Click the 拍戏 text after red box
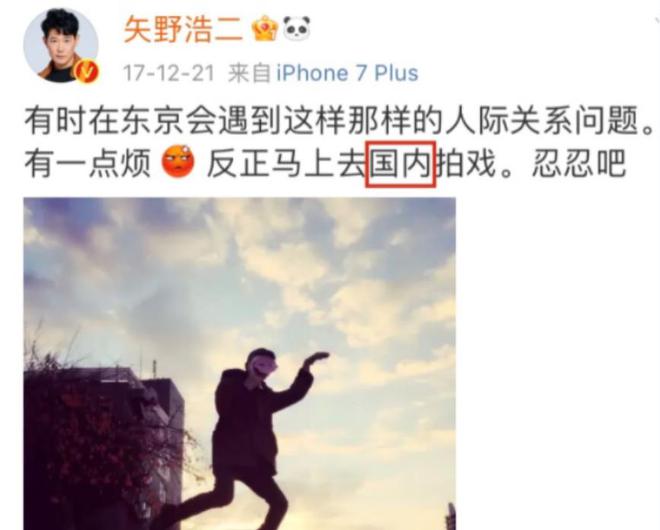Screen dimensions: 660x530 pyautogui.click(x=466, y=163)
